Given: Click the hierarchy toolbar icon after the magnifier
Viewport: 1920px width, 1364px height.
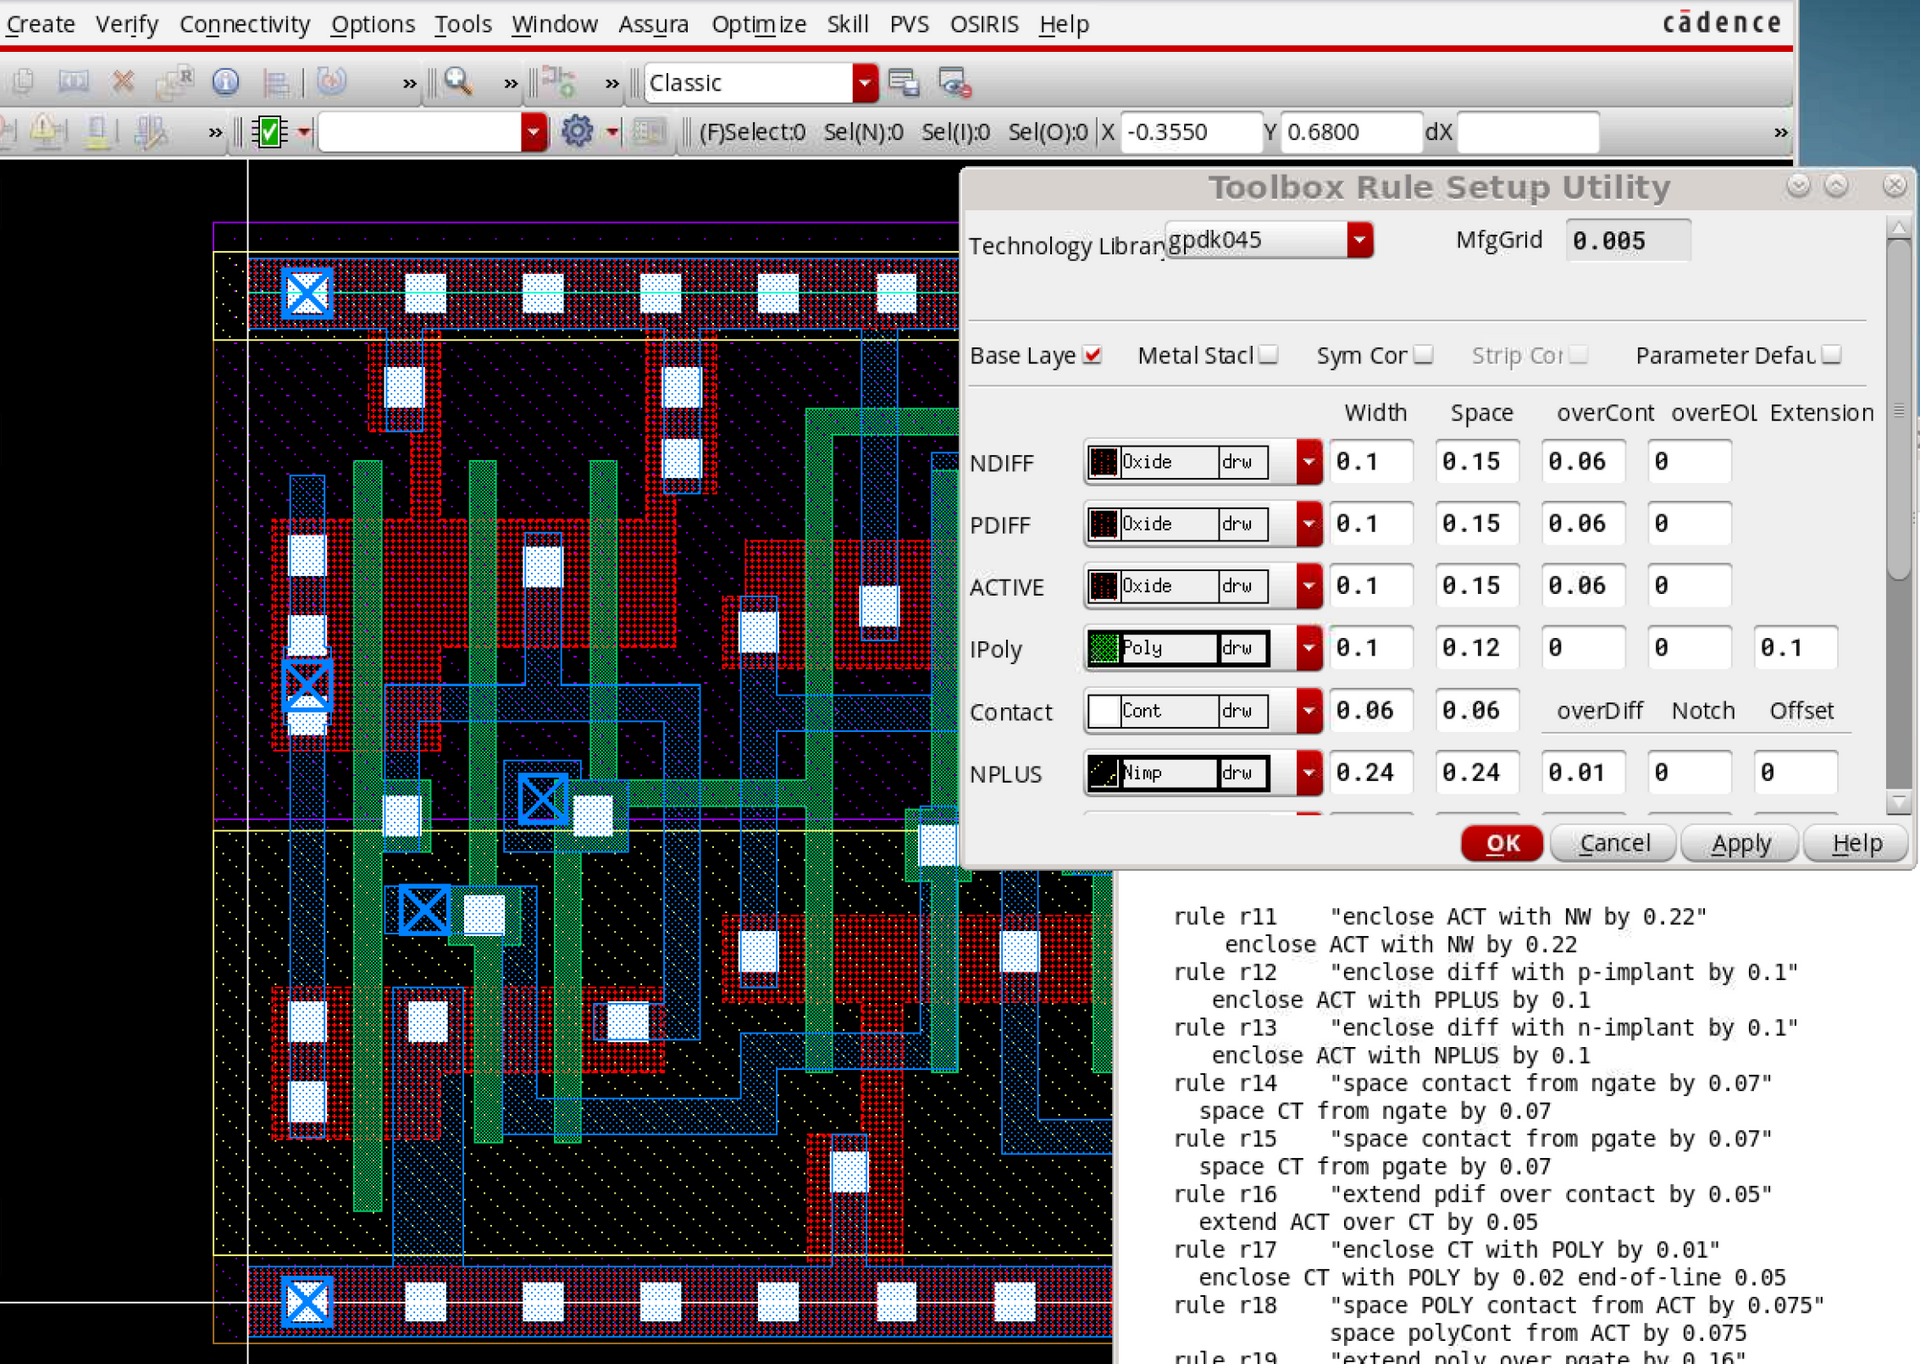Looking at the screenshot, I should pyautogui.click(x=558, y=82).
